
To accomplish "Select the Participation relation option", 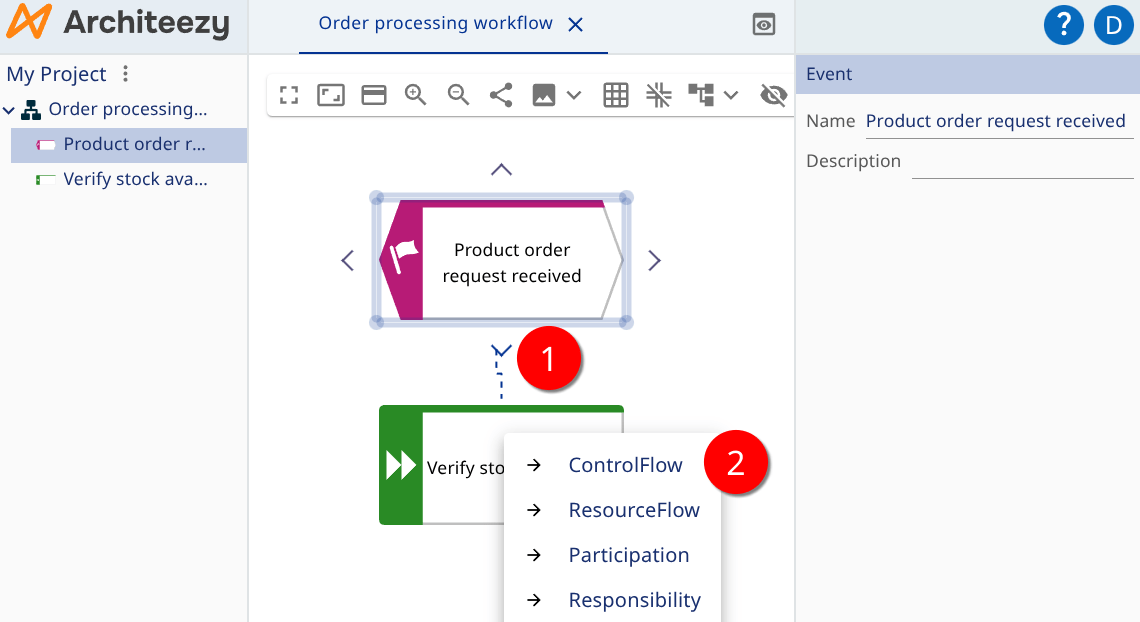I will (628, 555).
